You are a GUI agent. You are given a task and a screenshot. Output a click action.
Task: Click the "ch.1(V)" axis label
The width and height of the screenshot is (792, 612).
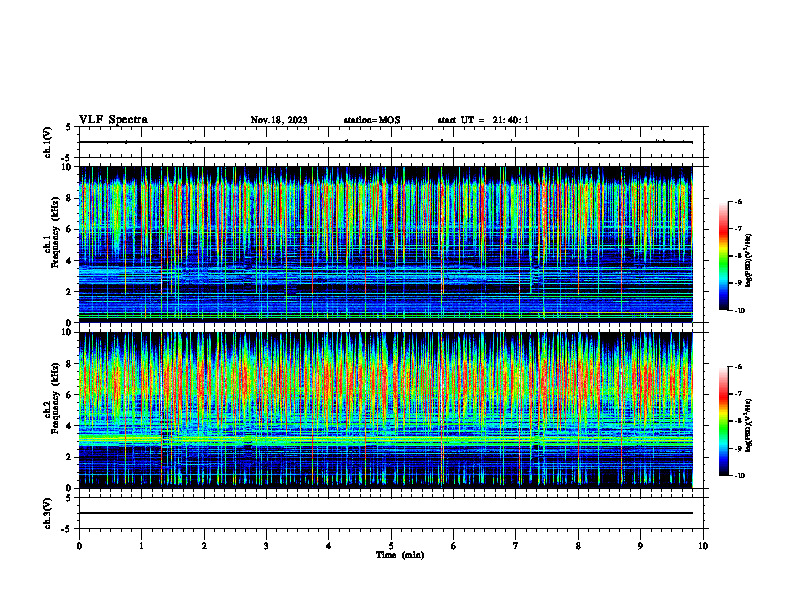pos(47,142)
